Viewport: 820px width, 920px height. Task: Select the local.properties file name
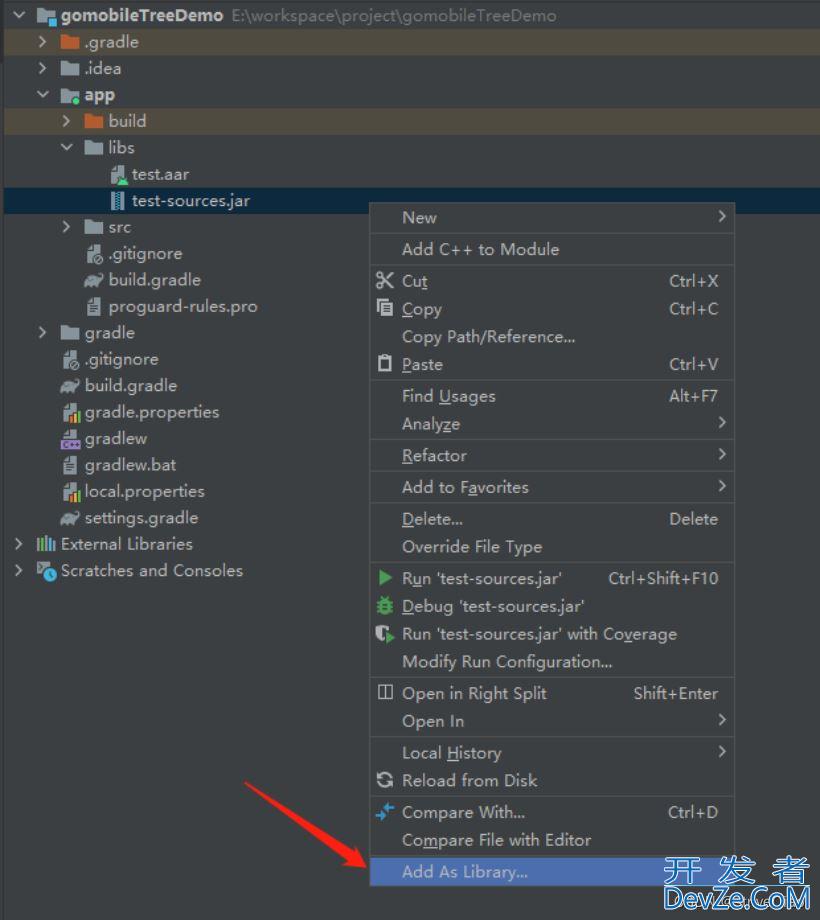click(145, 492)
